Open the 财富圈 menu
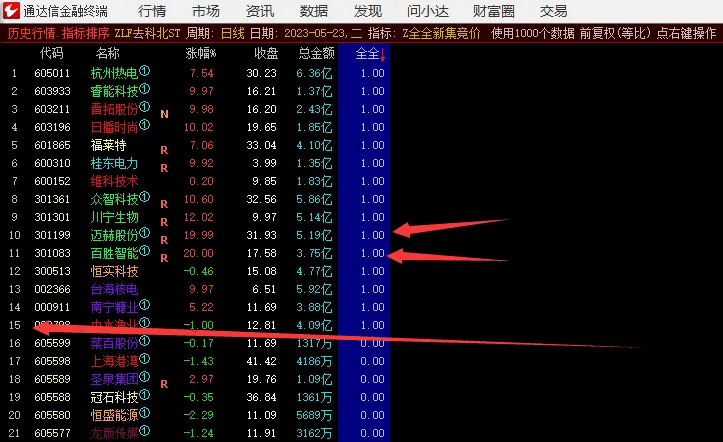Viewport: 723px width, 442px height. [x=494, y=11]
